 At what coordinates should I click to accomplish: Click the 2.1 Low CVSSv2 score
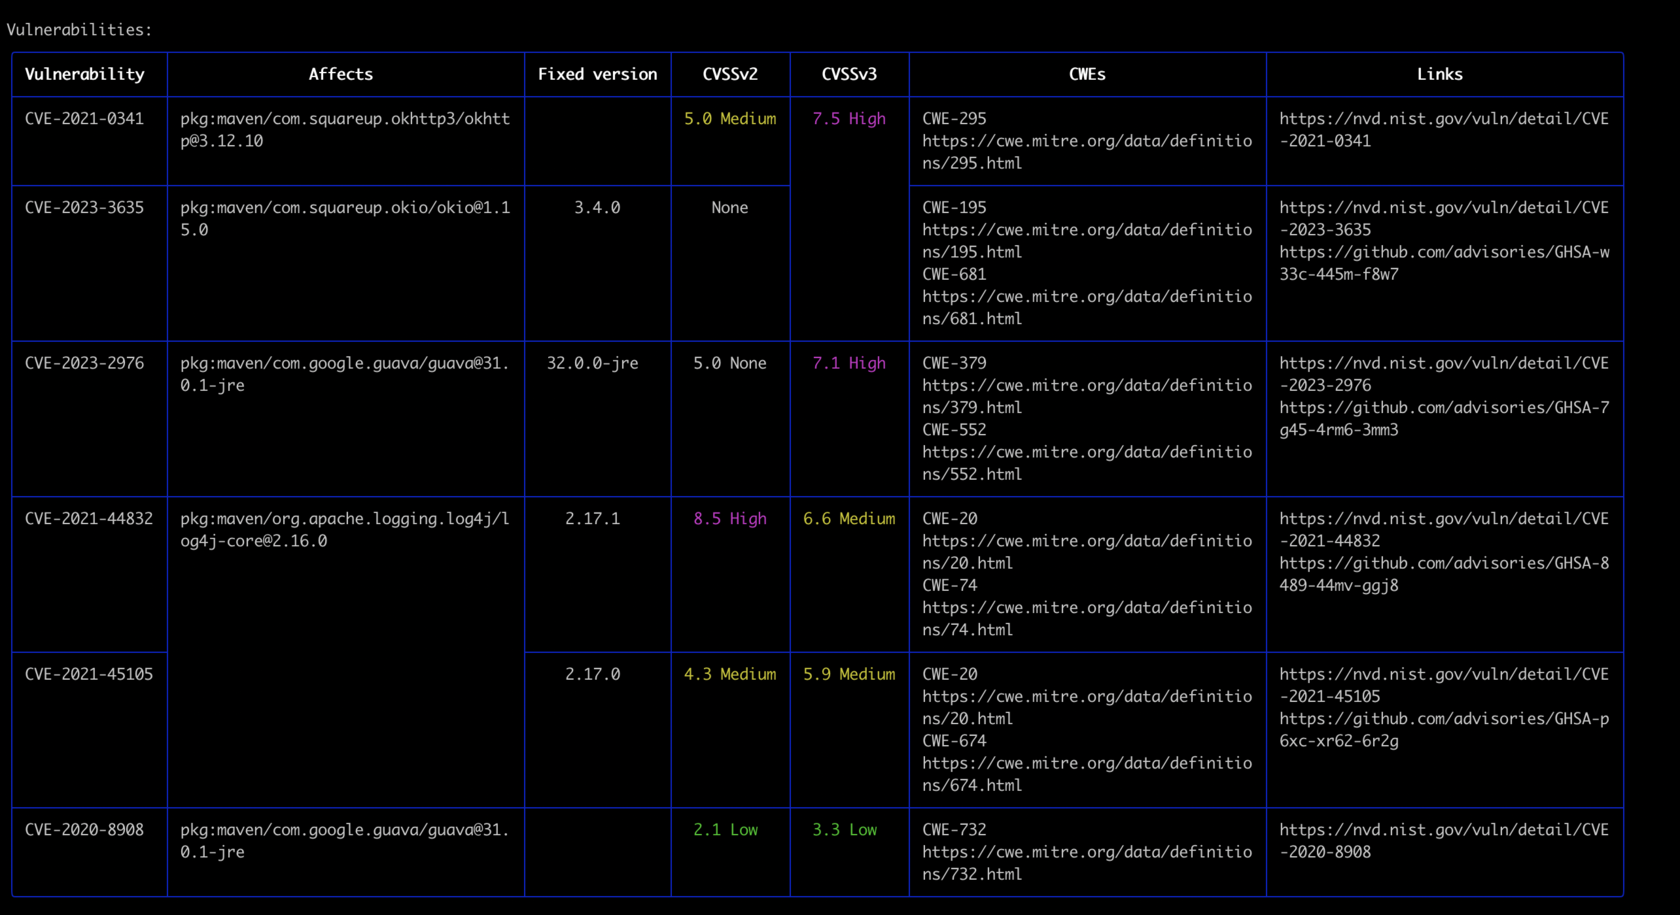tap(726, 830)
